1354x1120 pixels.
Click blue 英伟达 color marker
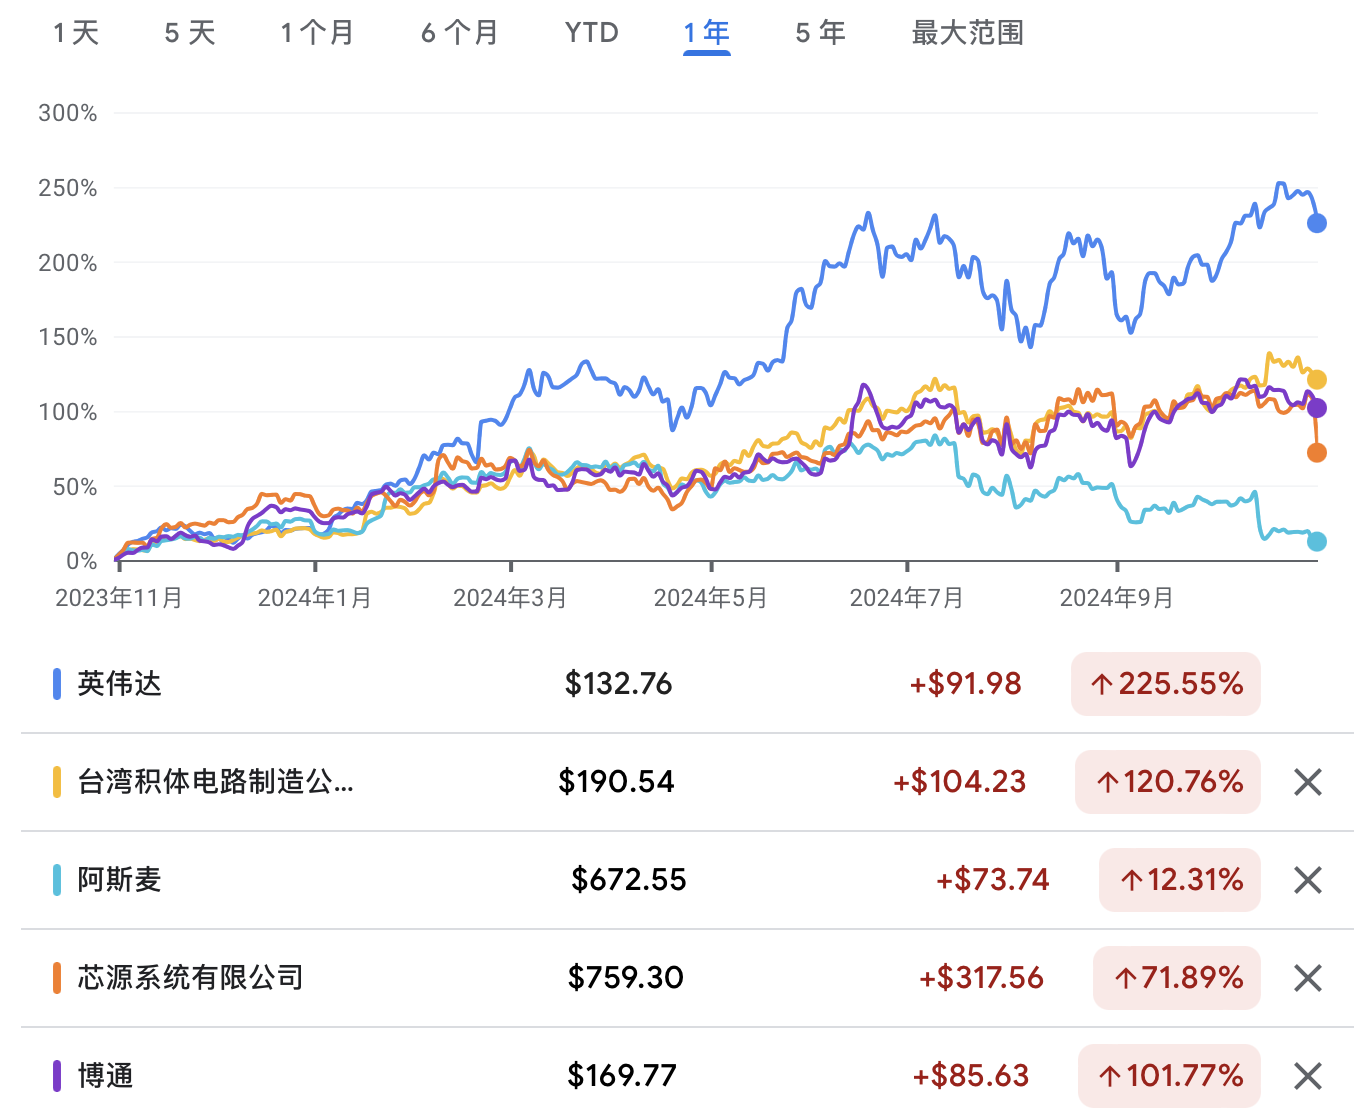57,684
